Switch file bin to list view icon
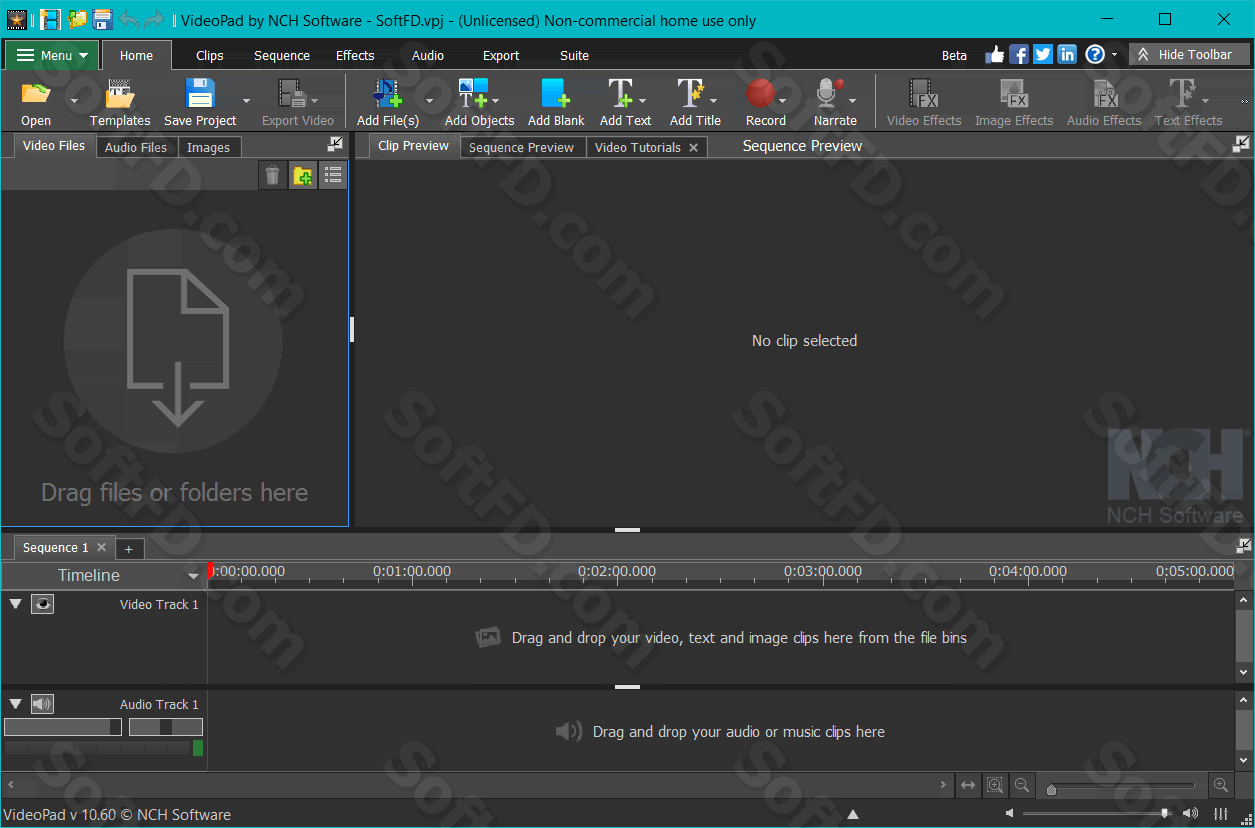 click(333, 176)
